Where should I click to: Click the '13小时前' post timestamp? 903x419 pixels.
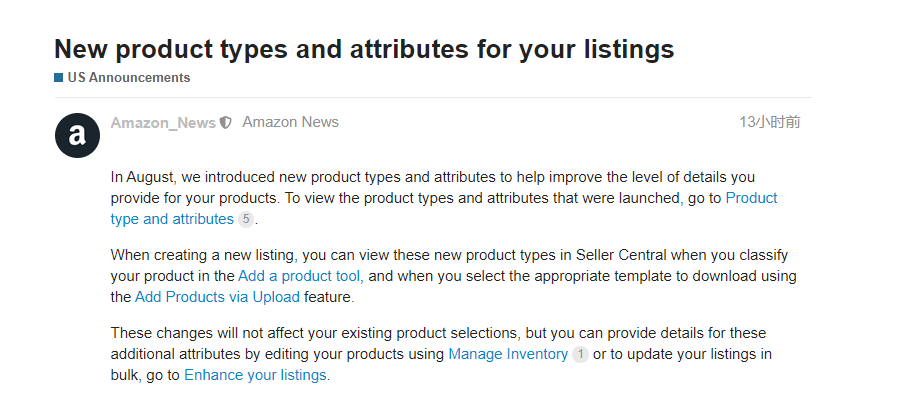coord(769,122)
